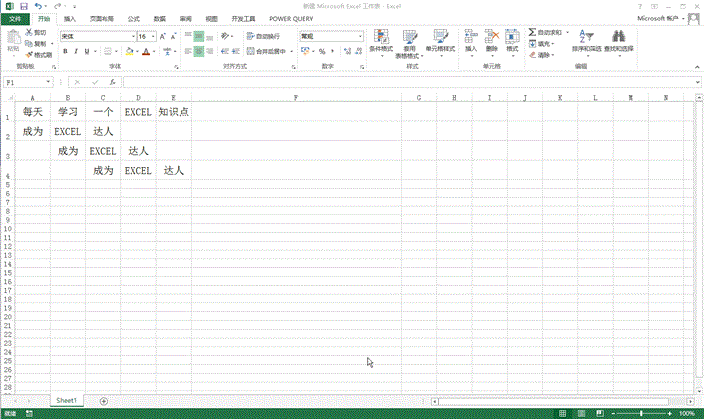Open the 文件 (File) menu button
The height and width of the screenshot is (419, 704).
(x=15, y=18)
